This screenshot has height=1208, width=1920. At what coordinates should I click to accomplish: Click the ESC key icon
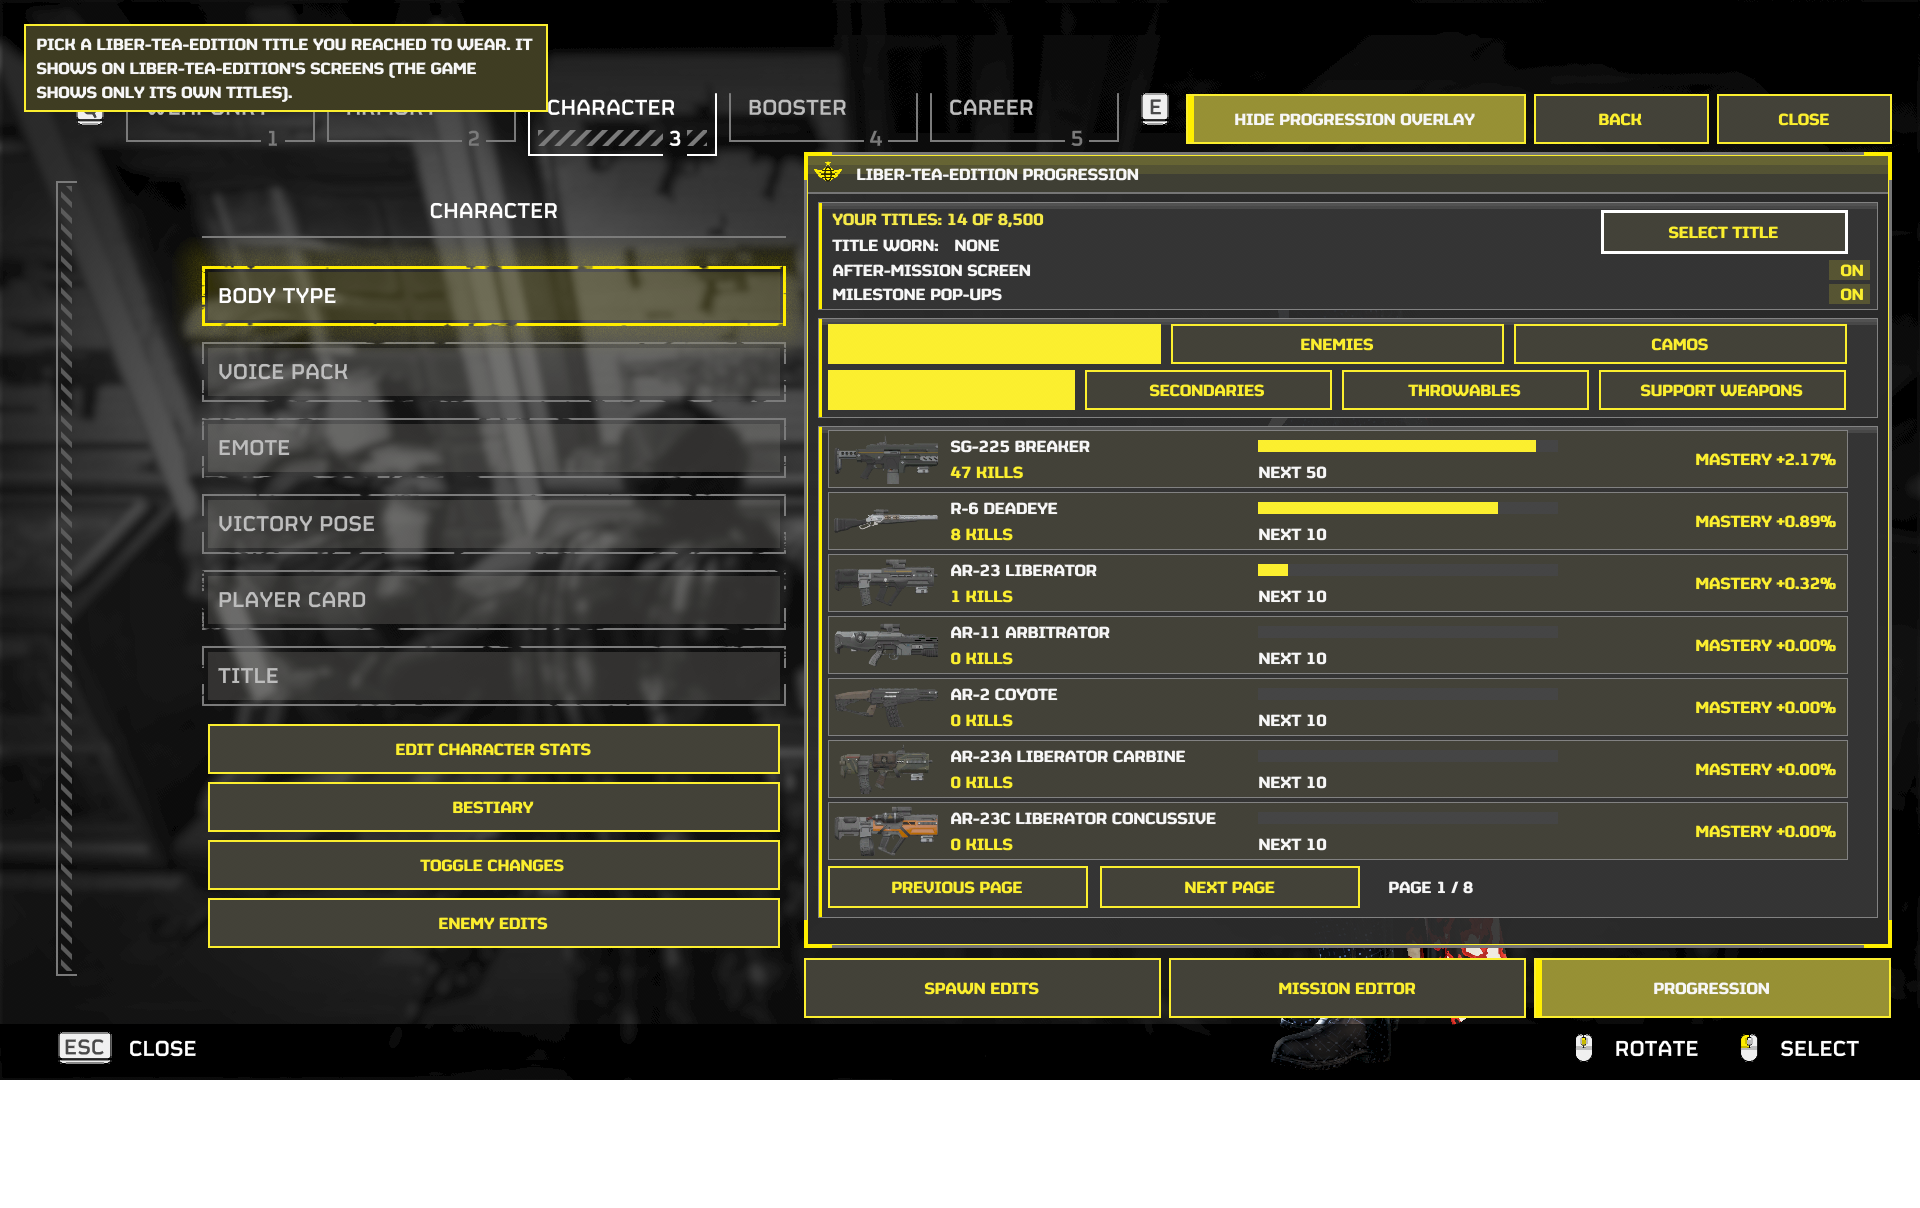tap(85, 1047)
